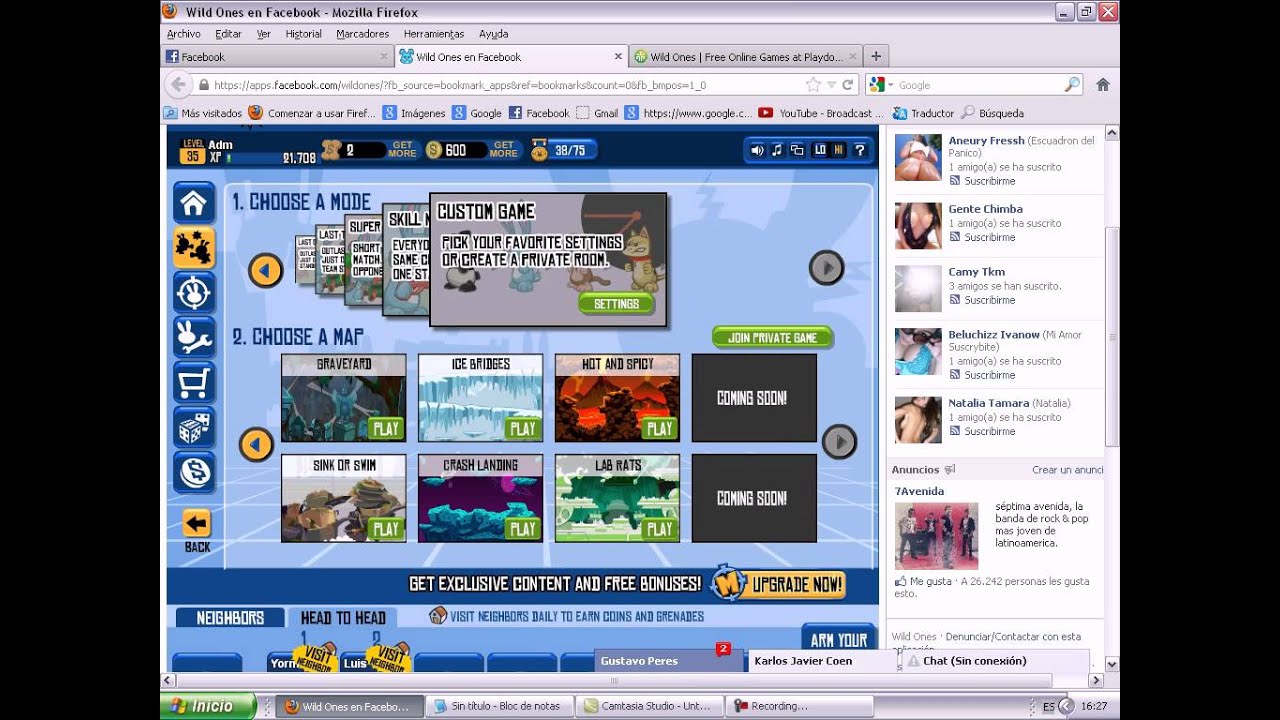
Task: Open Windows Inicio start button
Action: pos(207,706)
